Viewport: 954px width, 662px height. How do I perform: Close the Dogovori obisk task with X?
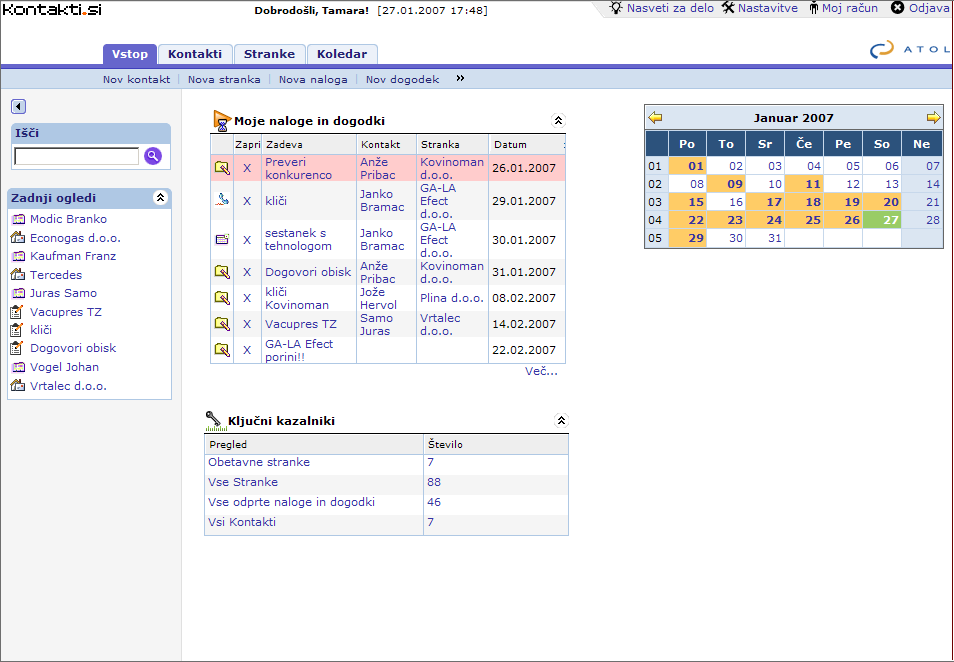coord(247,272)
